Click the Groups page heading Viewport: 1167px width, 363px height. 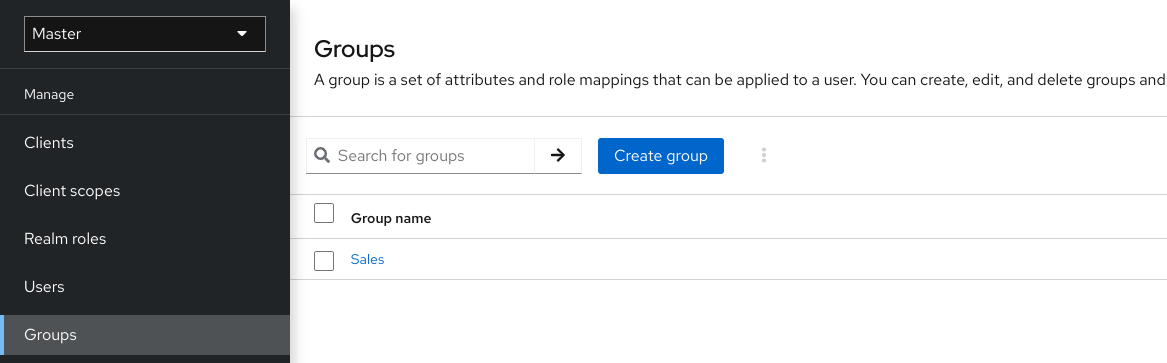tap(354, 49)
